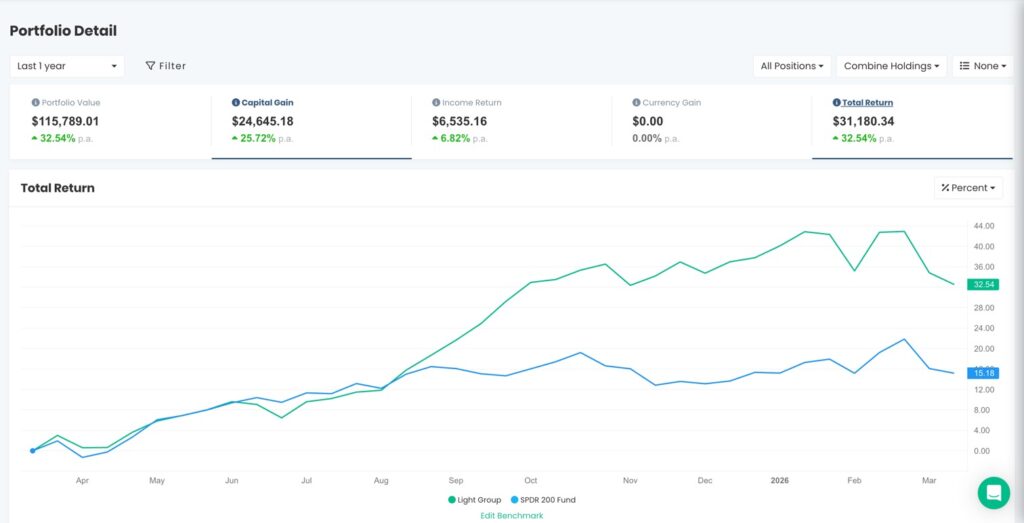Click the list icon in None dropdown

(964, 66)
